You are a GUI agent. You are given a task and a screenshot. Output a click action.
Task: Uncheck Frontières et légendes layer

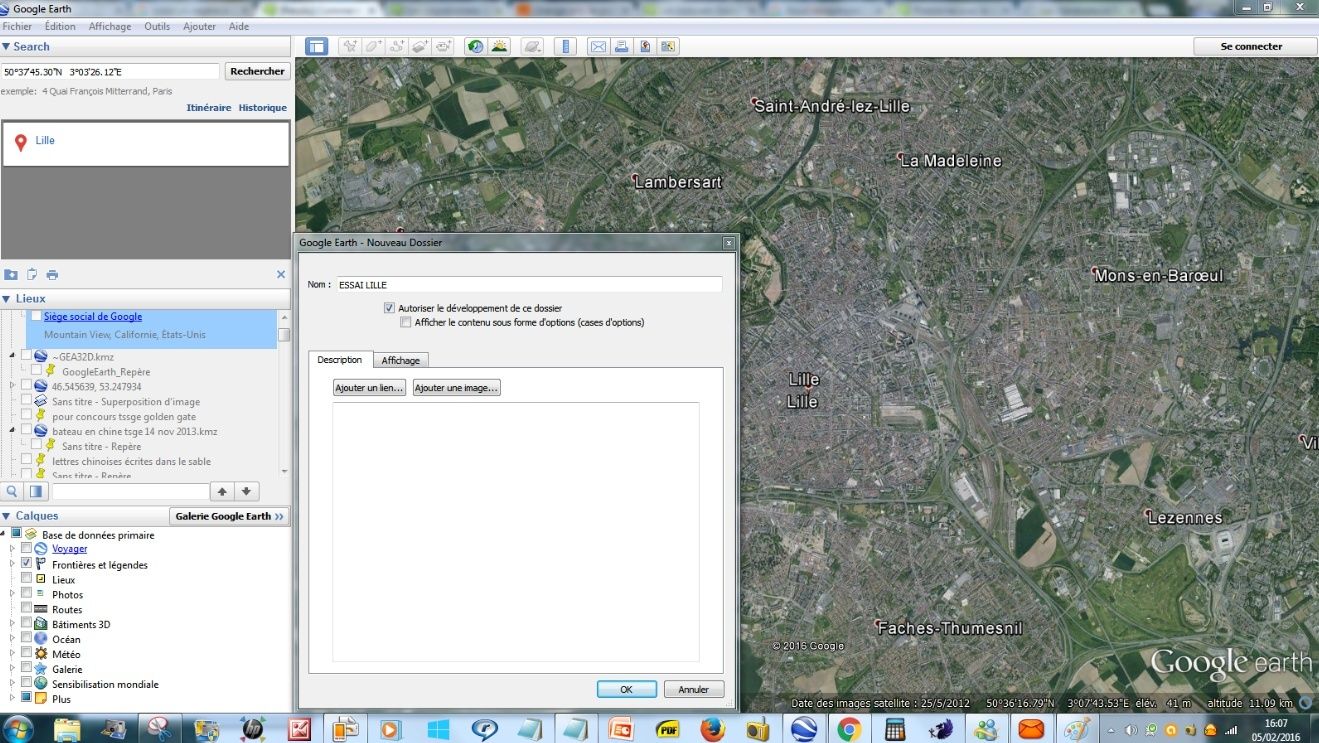[x=26, y=564]
